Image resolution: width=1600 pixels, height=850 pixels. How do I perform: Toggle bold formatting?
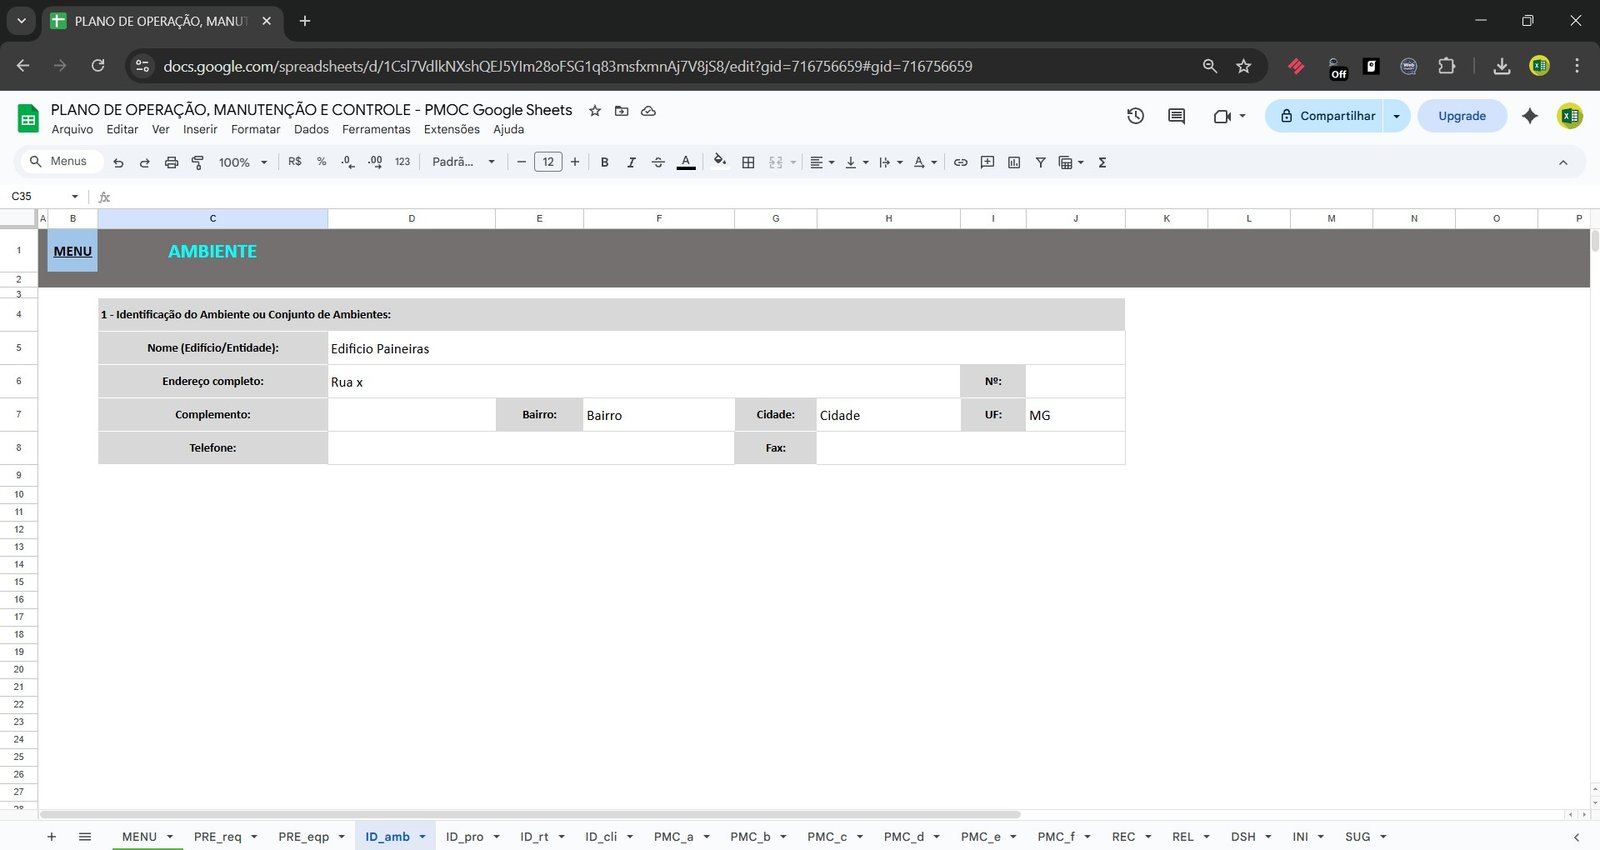point(604,162)
